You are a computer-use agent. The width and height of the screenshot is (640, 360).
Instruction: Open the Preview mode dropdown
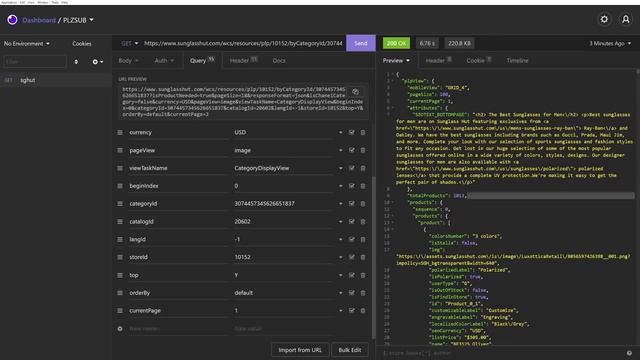[x=396, y=60]
